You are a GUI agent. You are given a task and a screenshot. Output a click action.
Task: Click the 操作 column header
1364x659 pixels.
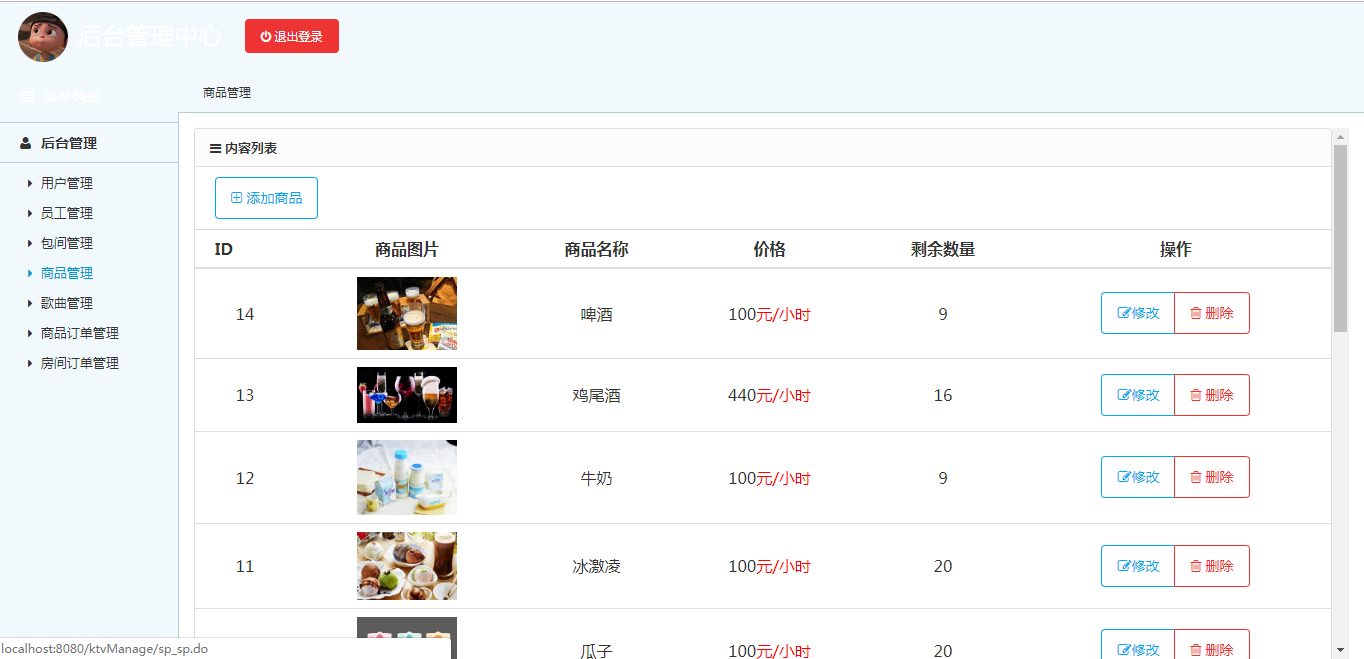[x=1176, y=249]
